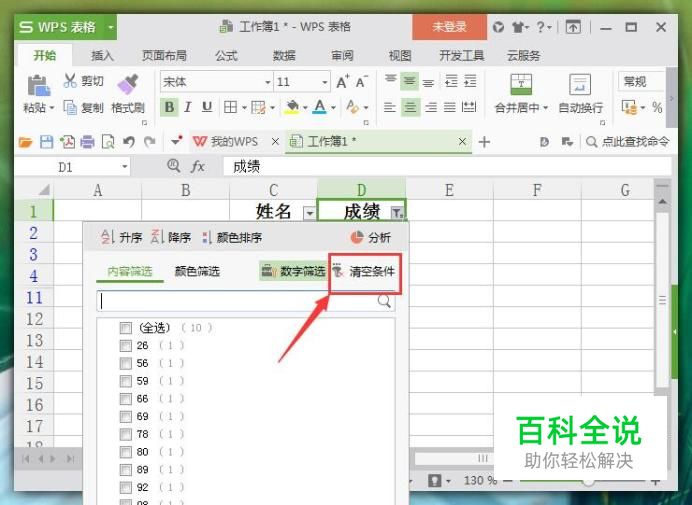This screenshot has width=692, height=505.
Task: Check the 56 value checkbox
Action: [x=126, y=363]
